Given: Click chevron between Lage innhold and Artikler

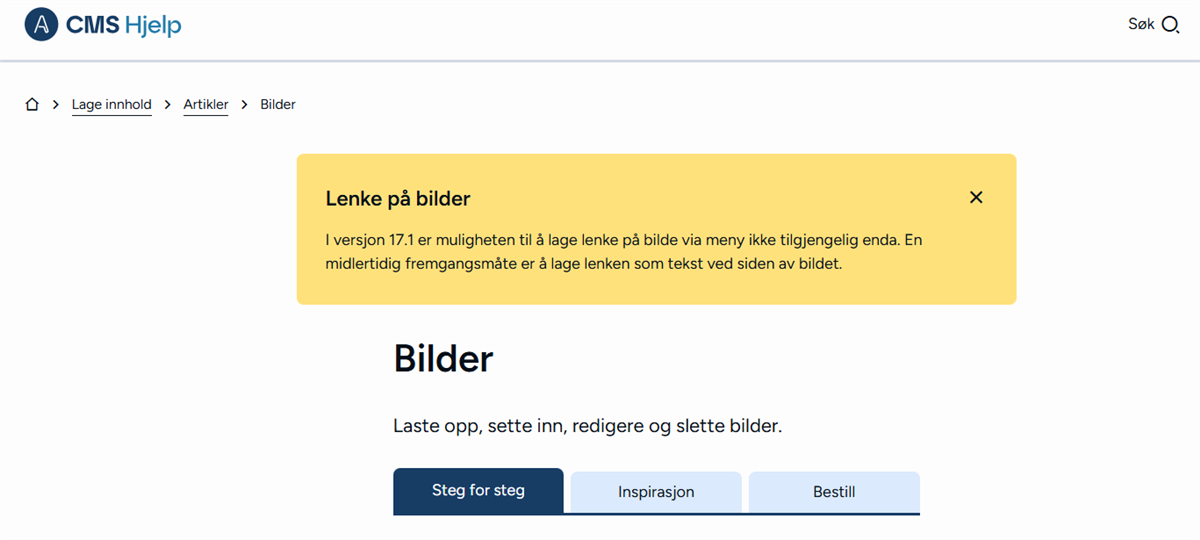Looking at the screenshot, I should (168, 104).
